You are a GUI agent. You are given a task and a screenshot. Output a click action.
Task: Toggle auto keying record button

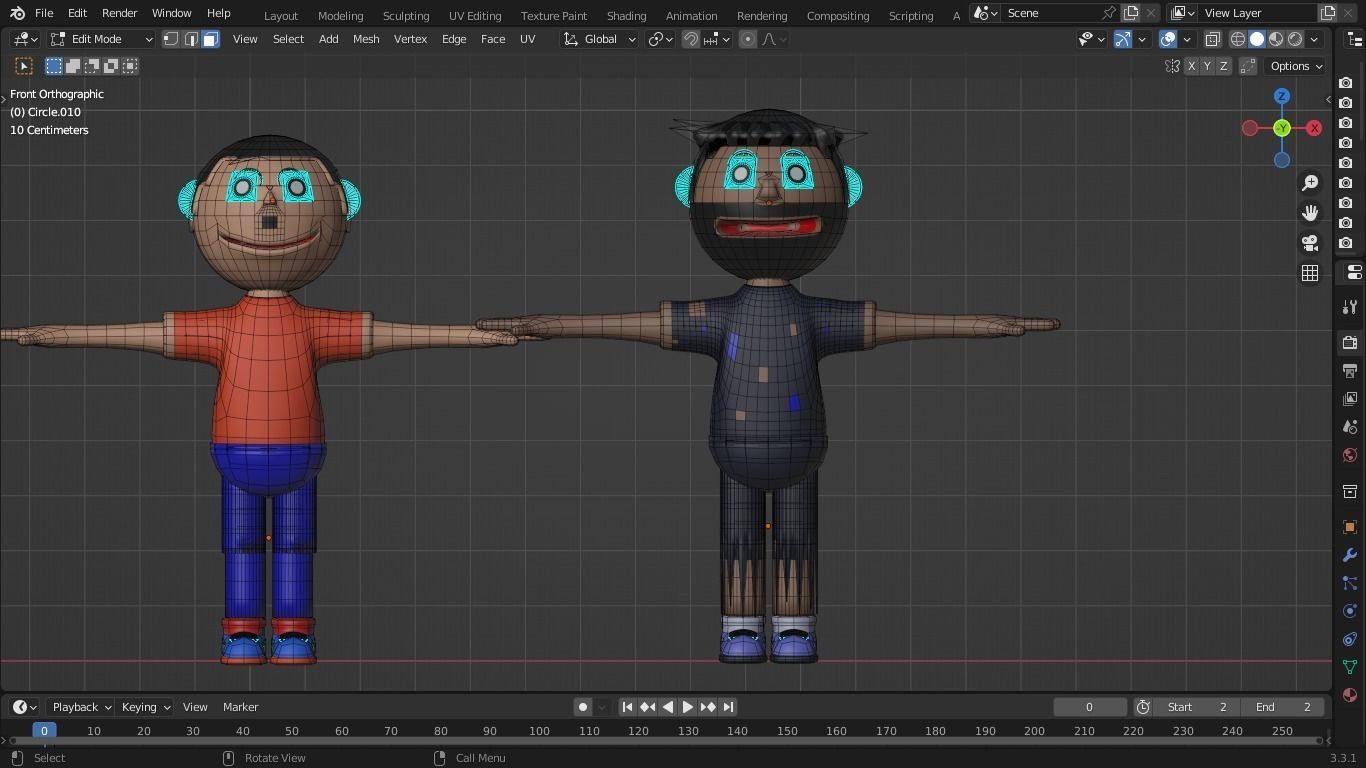coord(583,707)
